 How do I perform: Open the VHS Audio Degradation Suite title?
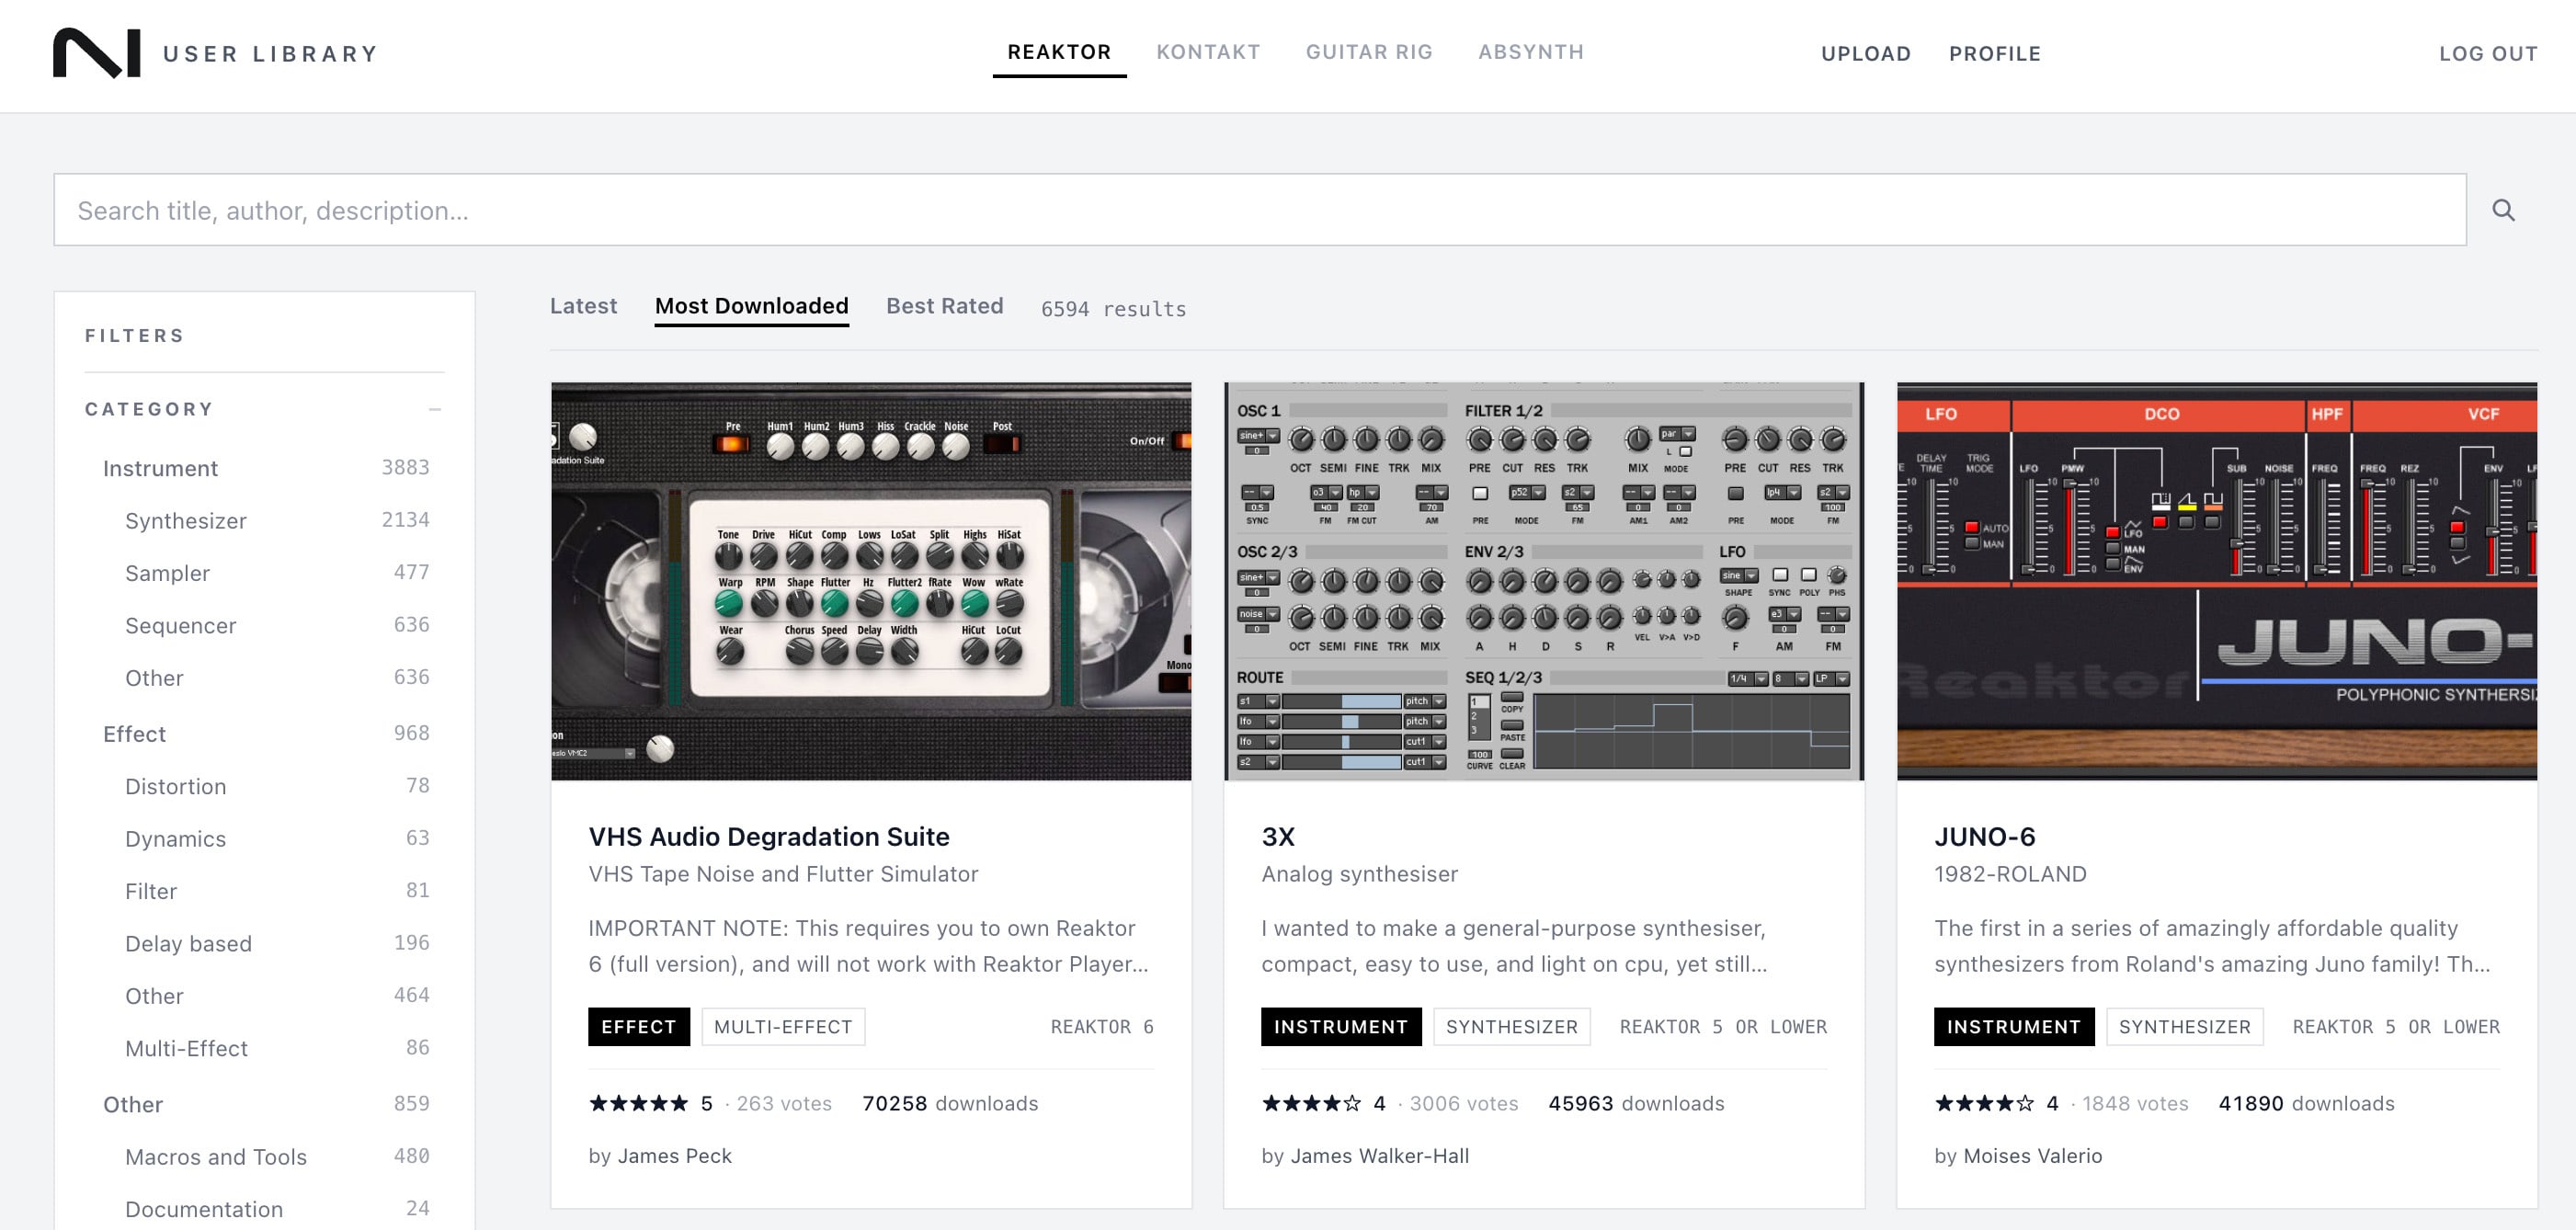(769, 836)
